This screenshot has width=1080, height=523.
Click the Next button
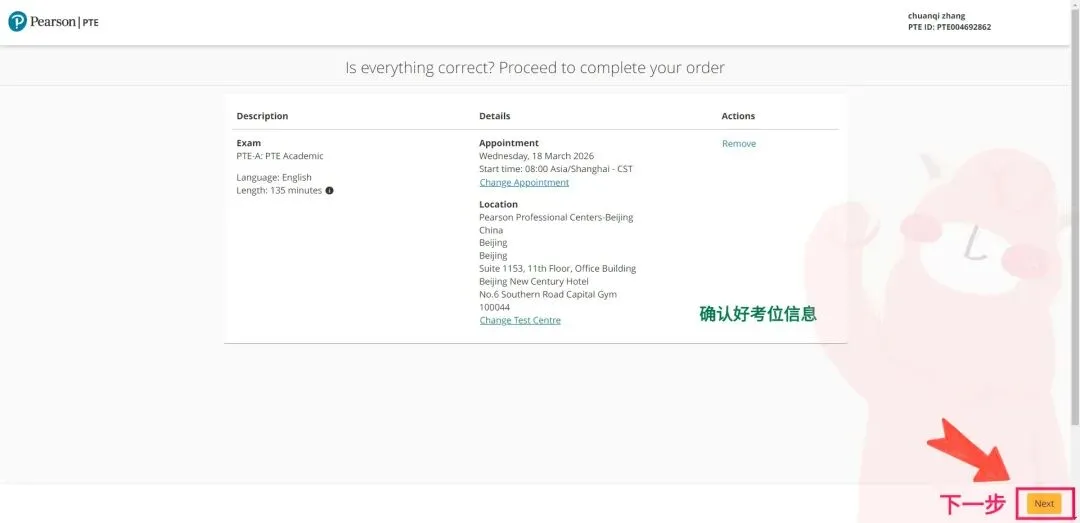[1044, 504]
